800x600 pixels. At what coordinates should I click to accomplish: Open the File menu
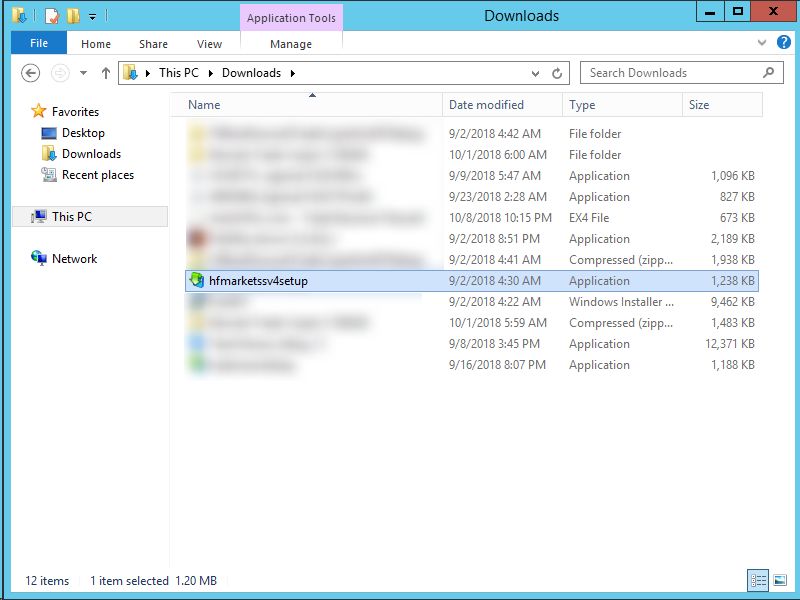coord(39,44)
